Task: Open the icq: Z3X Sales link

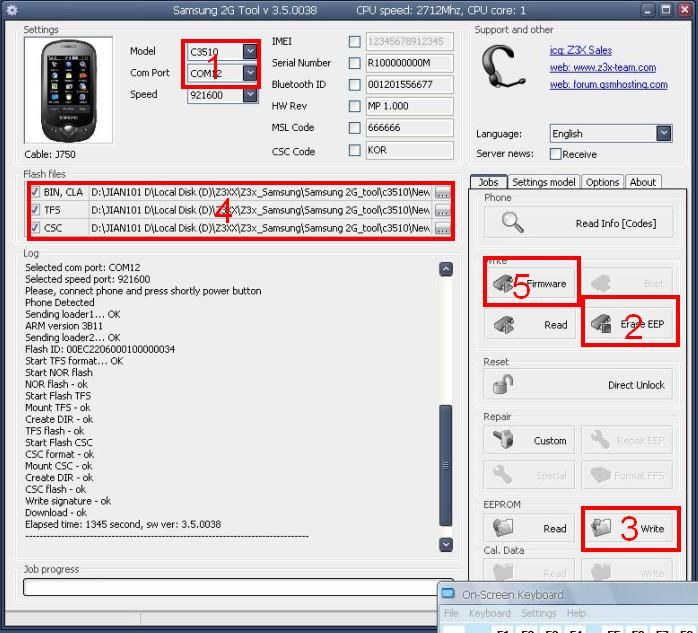Action: (580, 50)
